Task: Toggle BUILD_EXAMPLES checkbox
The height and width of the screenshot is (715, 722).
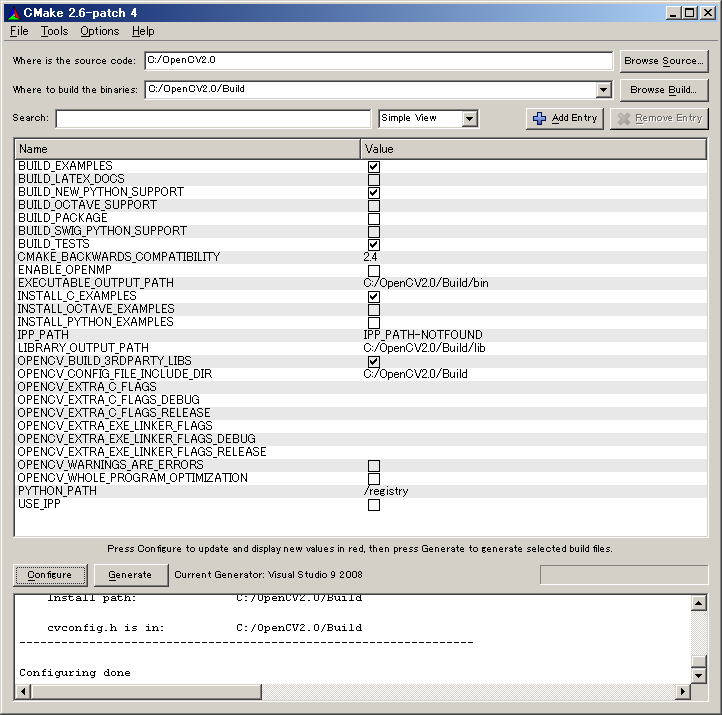Action: tap(374, 167)
